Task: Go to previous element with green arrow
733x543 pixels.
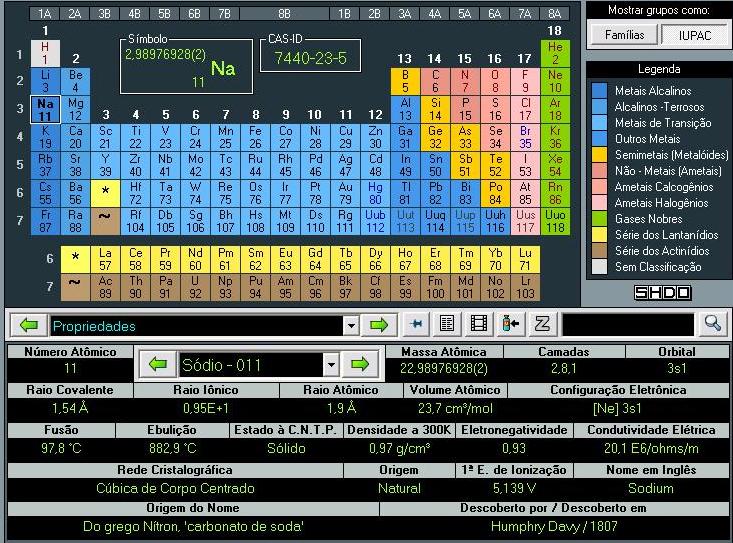Action: click(158, 364)
